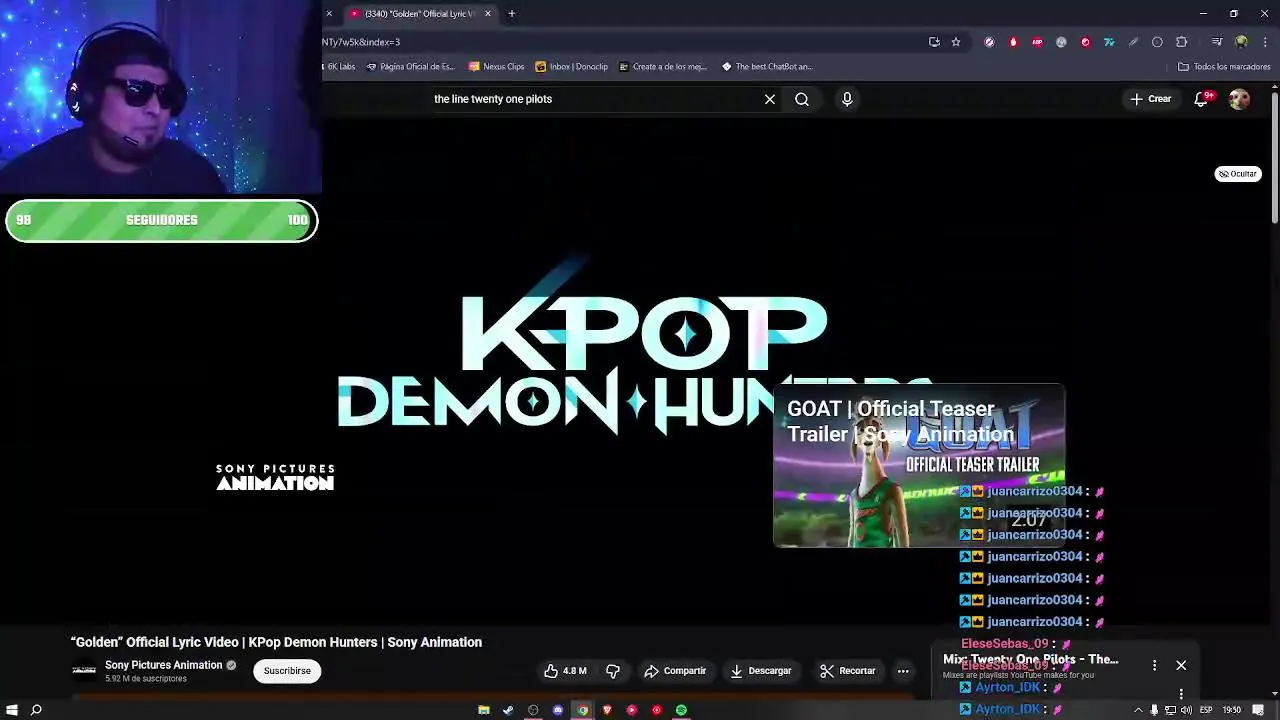Open YouTube account avatar menu
This screenshot has height=720, width=1280.
pos(1239,99)
